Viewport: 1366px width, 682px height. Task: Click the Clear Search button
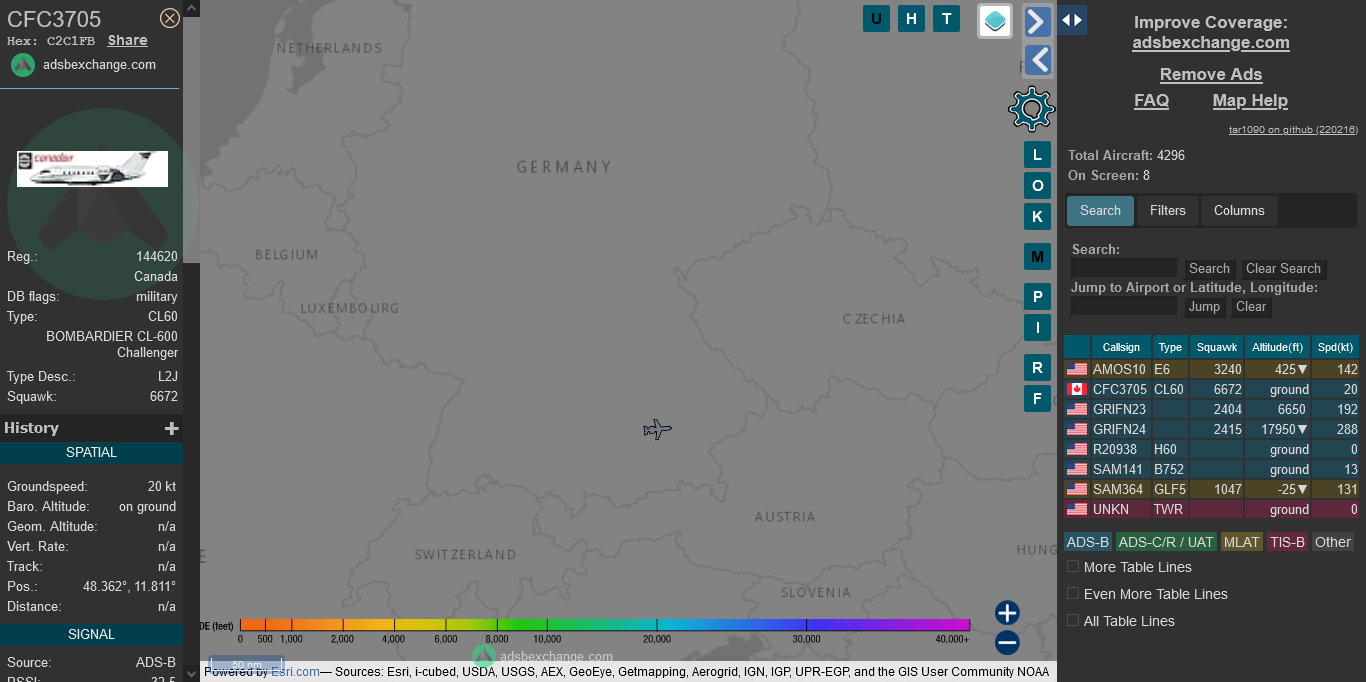(1283, 269)
